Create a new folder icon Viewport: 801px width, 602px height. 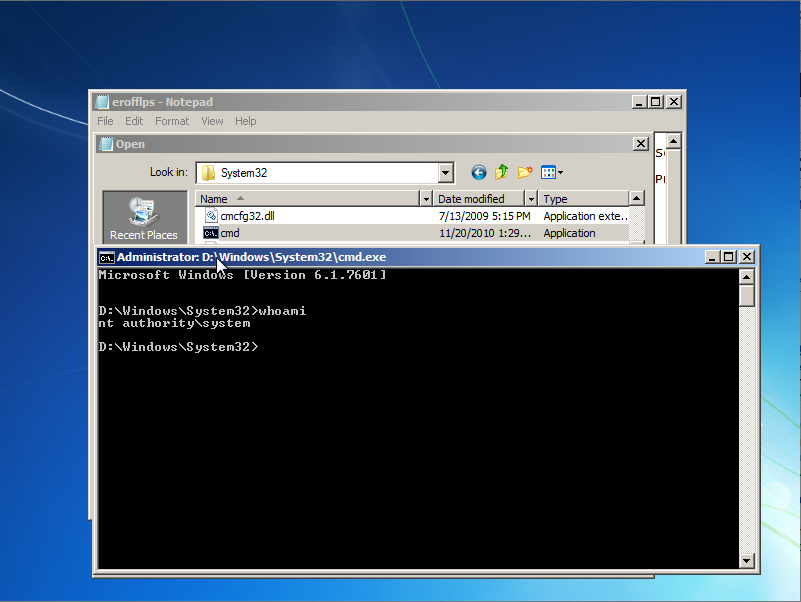click(525, 172)
